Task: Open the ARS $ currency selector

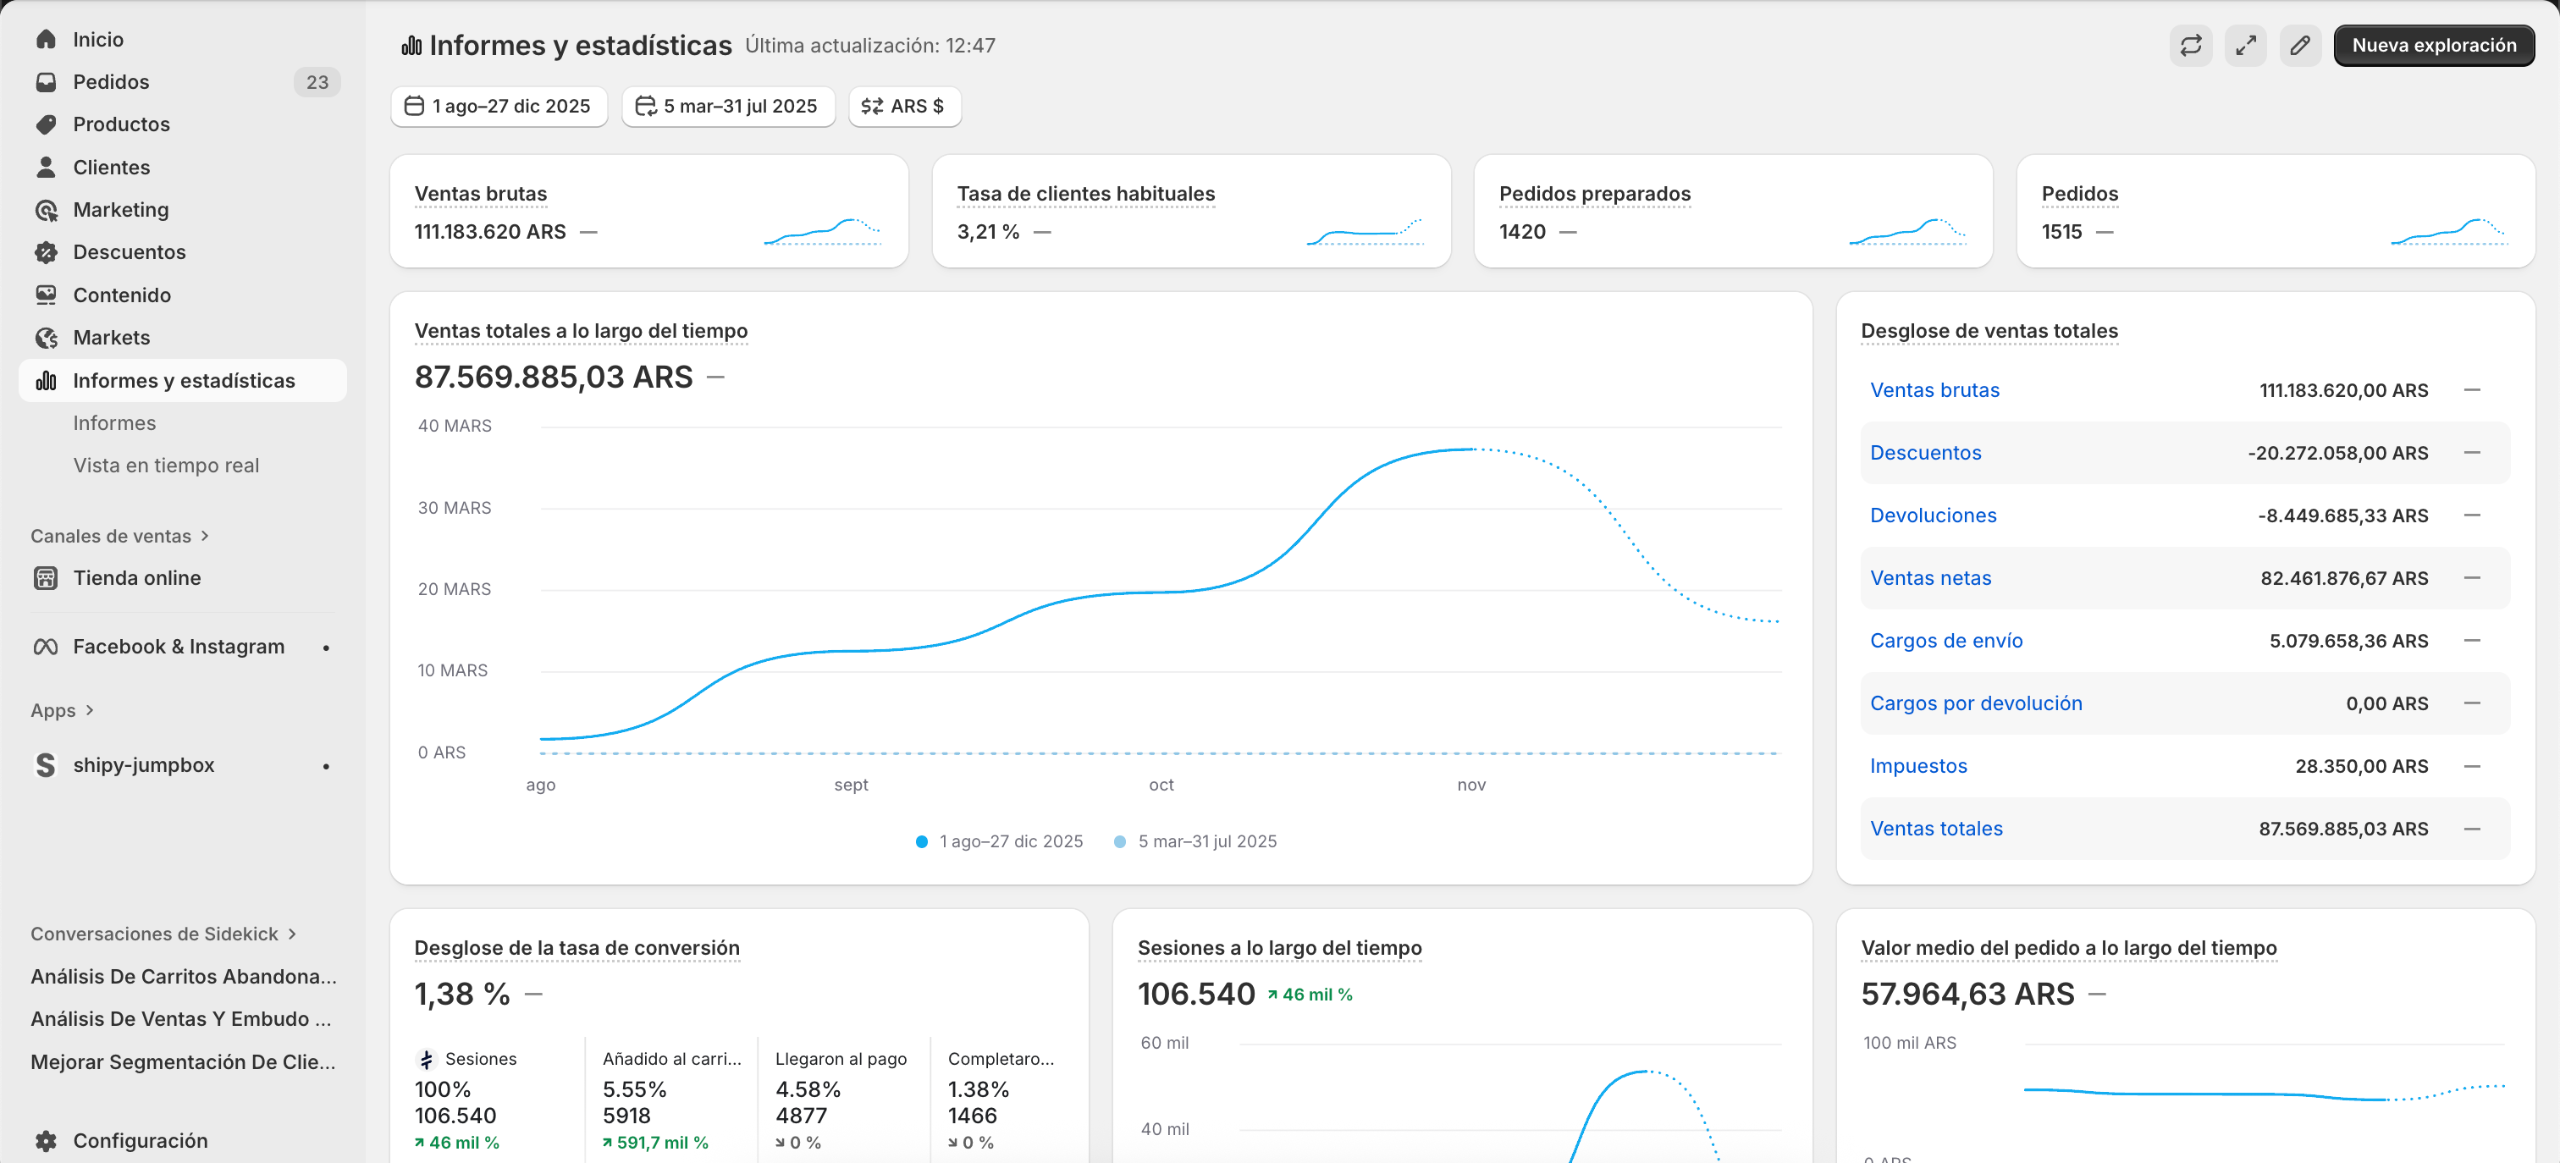Action: [x=904, y=106]
